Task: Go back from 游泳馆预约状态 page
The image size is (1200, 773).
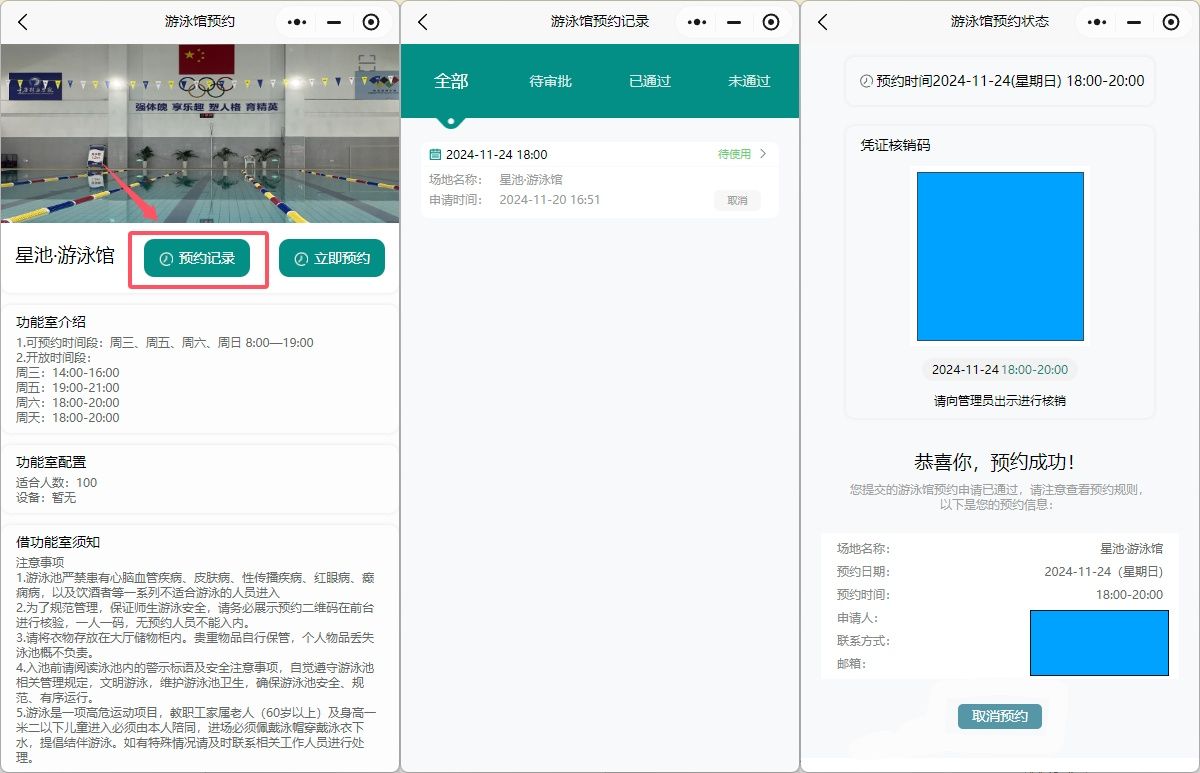Action: click(x=823, y=22)
